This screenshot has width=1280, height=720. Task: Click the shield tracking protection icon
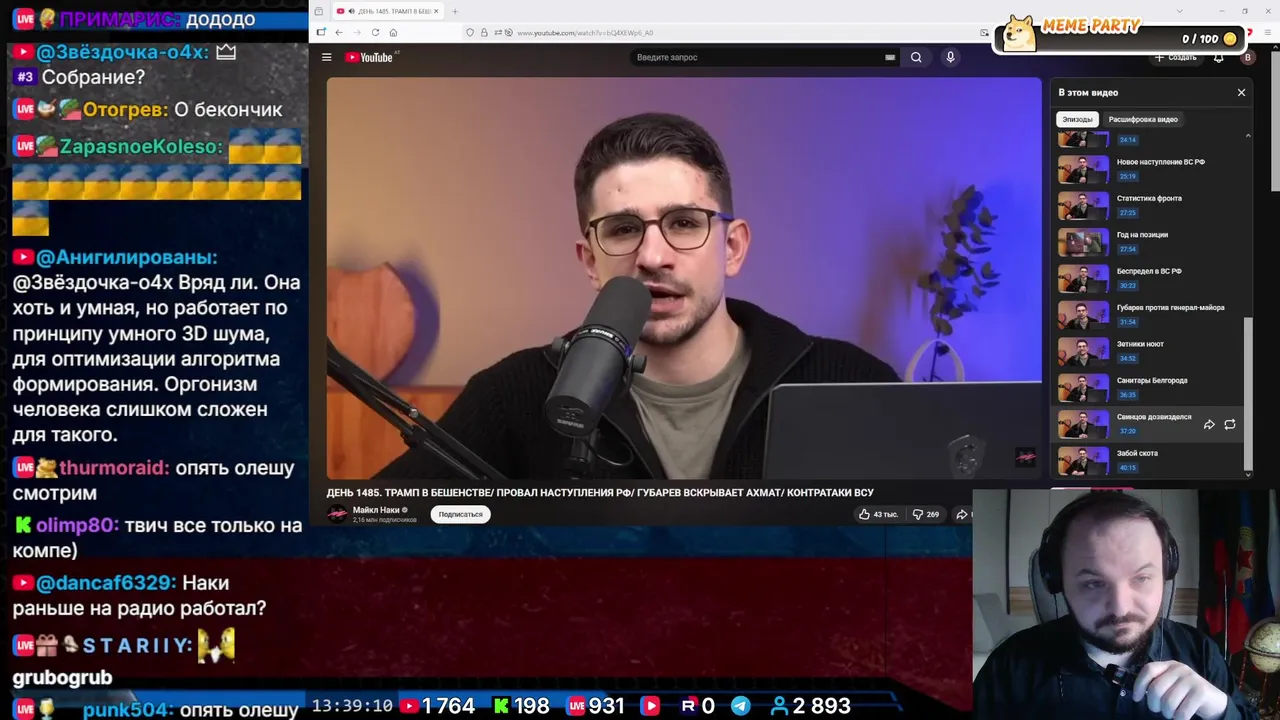pyautogui.click(x=470, y=33)
